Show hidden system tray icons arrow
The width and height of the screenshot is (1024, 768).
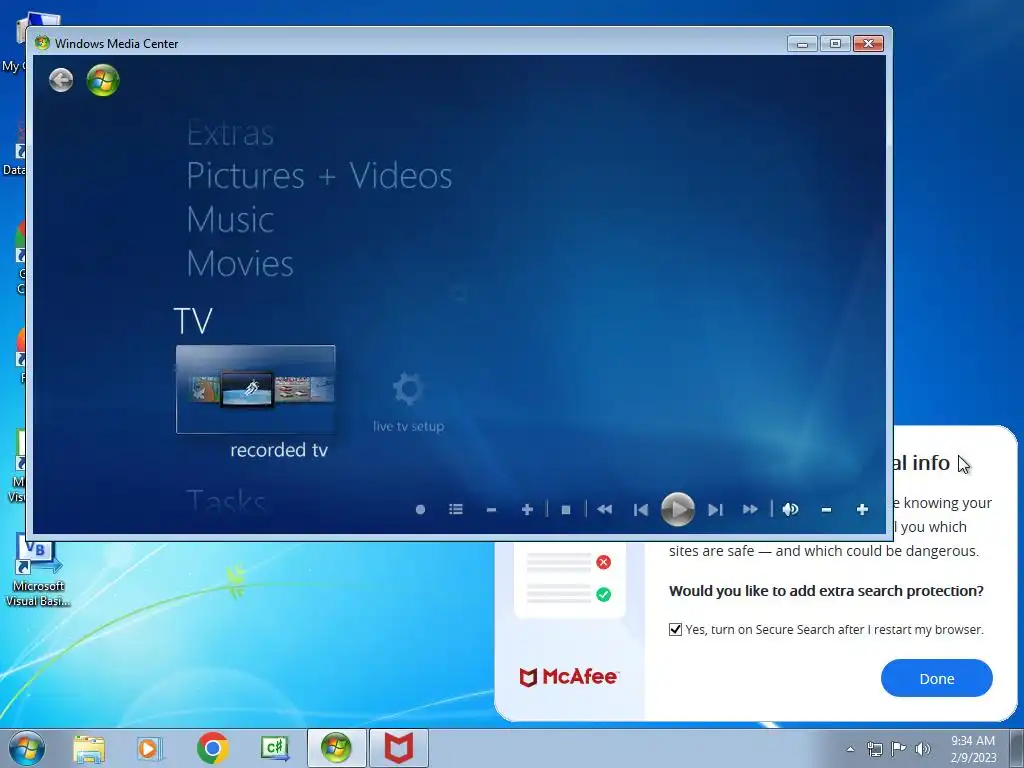point(850,749)
